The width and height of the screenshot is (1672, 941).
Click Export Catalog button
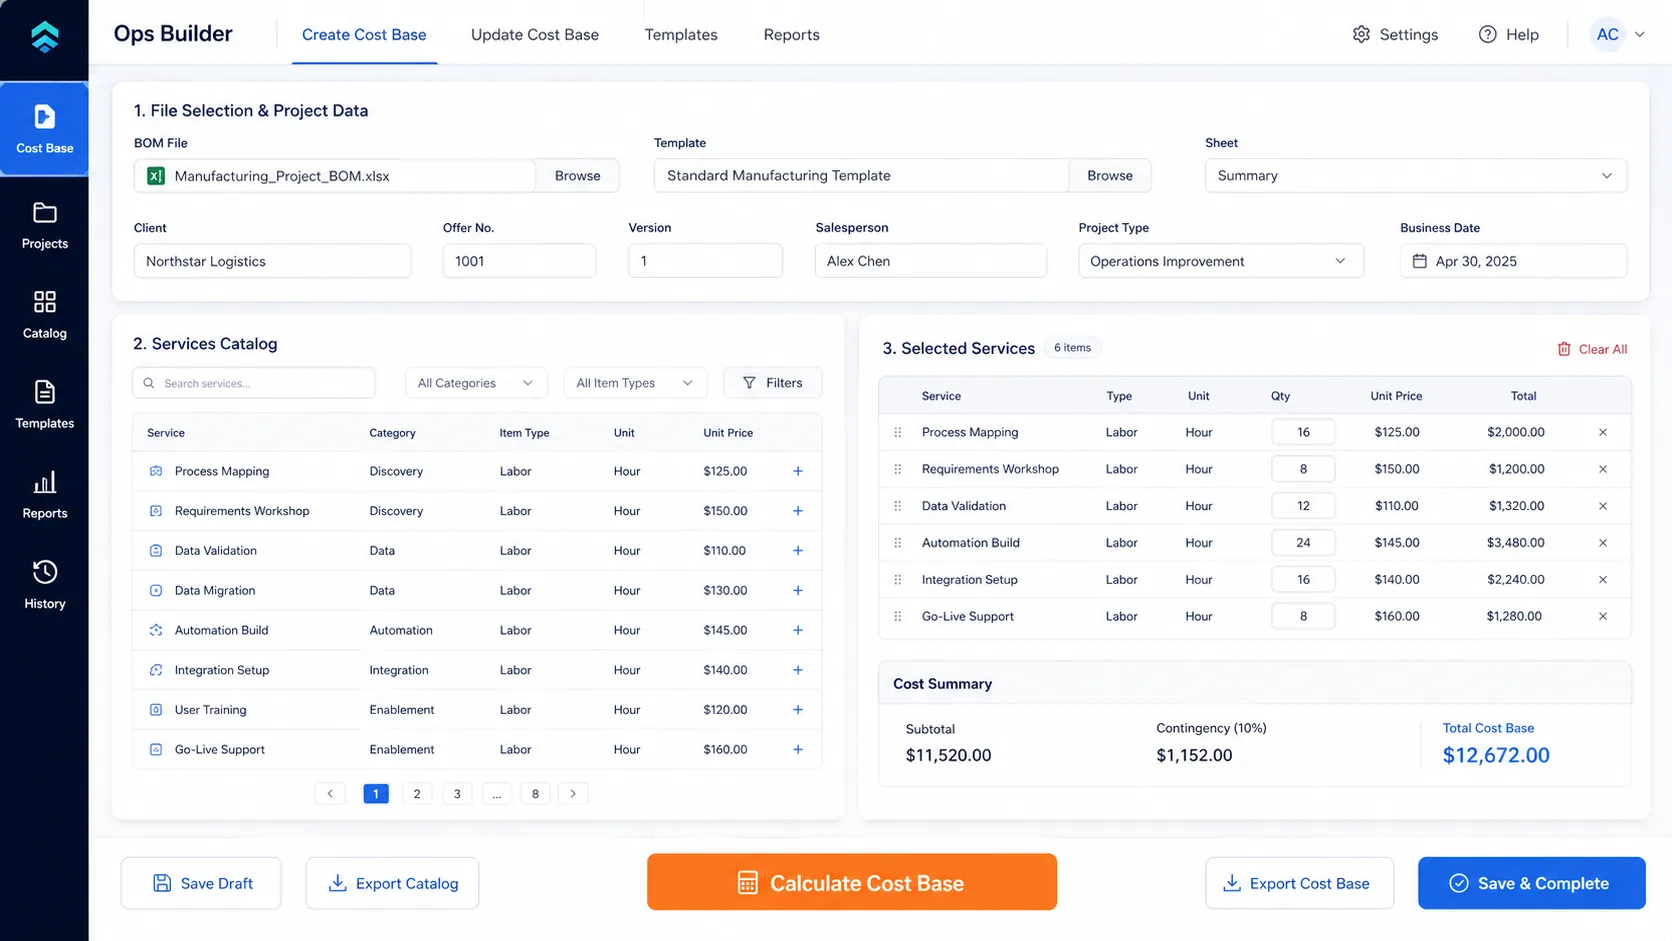tap(392, 883)
